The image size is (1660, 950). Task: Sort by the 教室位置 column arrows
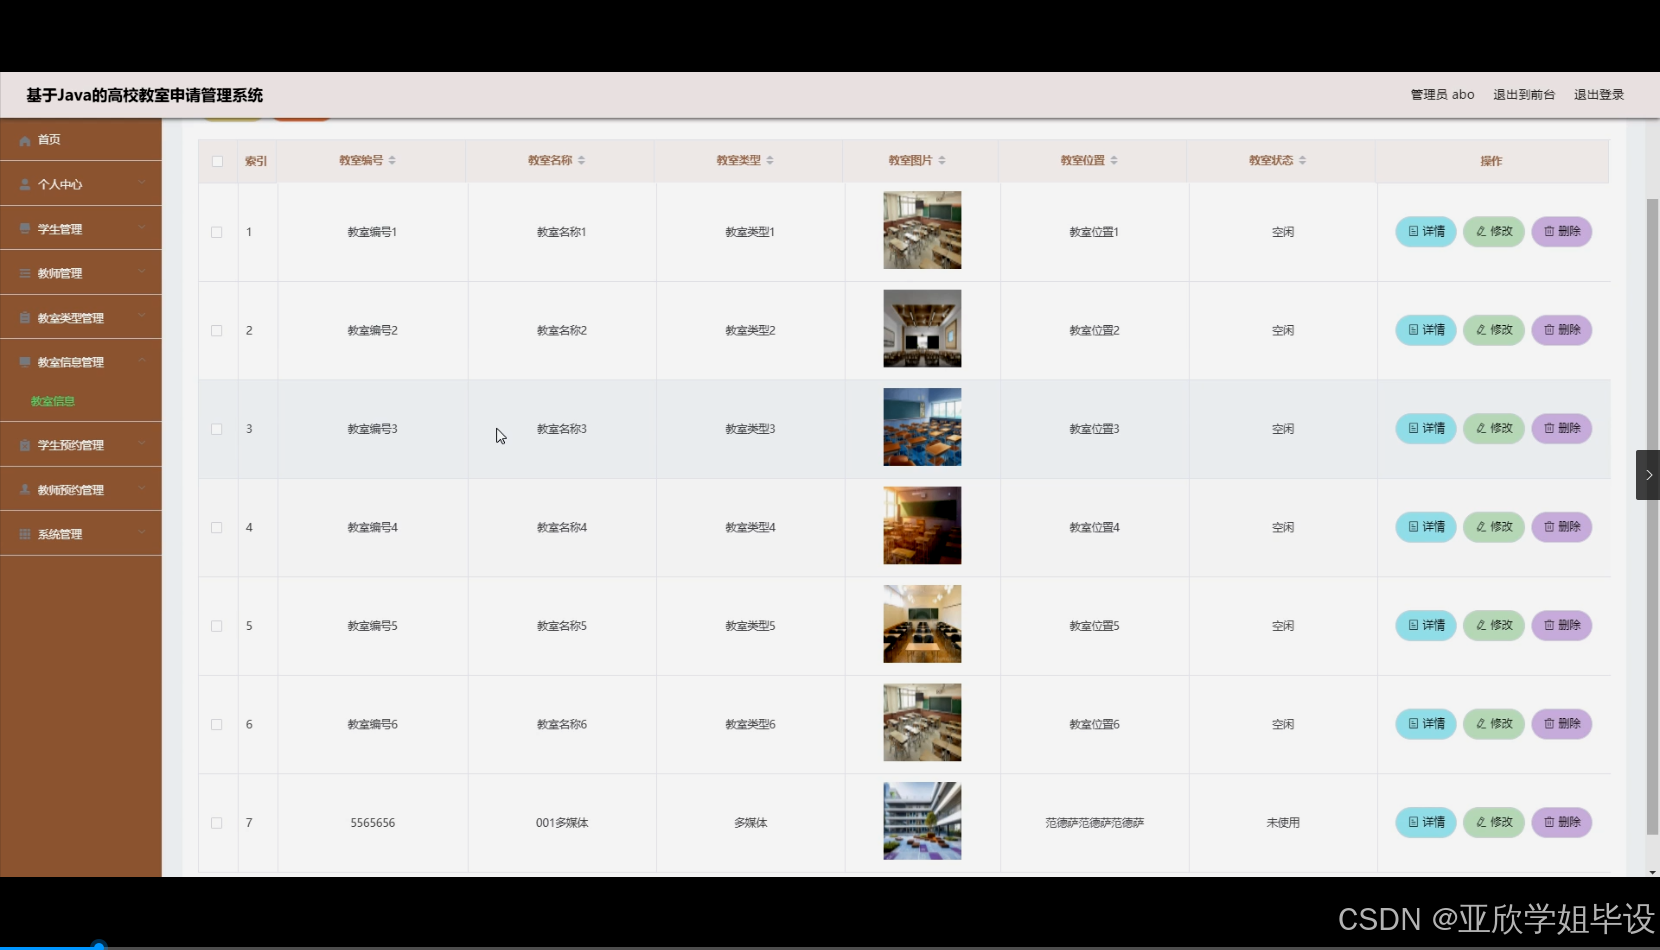coord(1114,160)
